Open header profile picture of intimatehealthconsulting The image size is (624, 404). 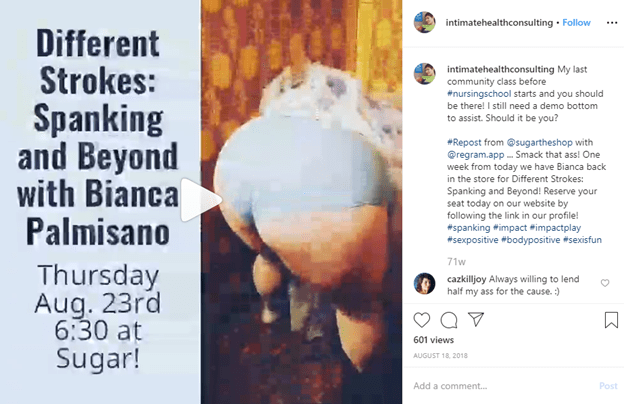pyautogui.click(x=425, y=22)
